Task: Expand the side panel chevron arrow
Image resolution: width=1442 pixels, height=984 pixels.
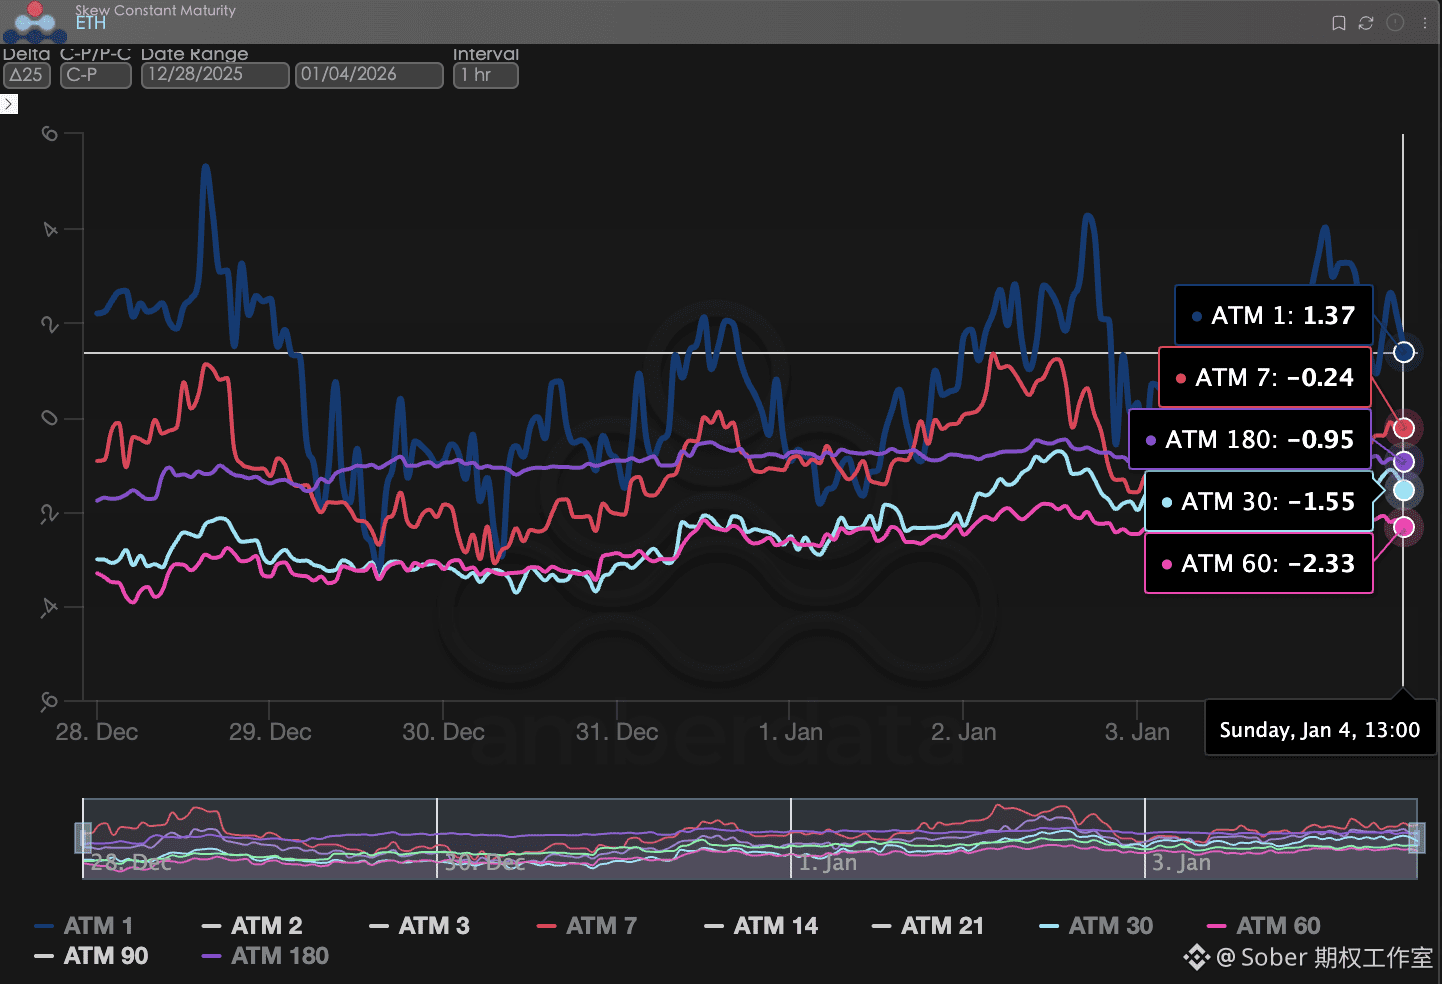Action: coord(9,104)
